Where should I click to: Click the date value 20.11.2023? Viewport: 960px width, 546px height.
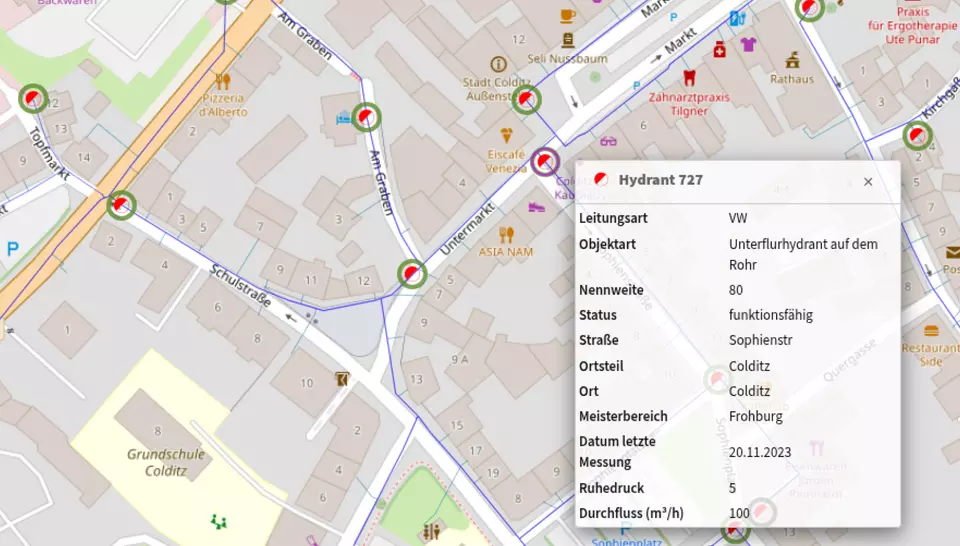coord(760,452)
